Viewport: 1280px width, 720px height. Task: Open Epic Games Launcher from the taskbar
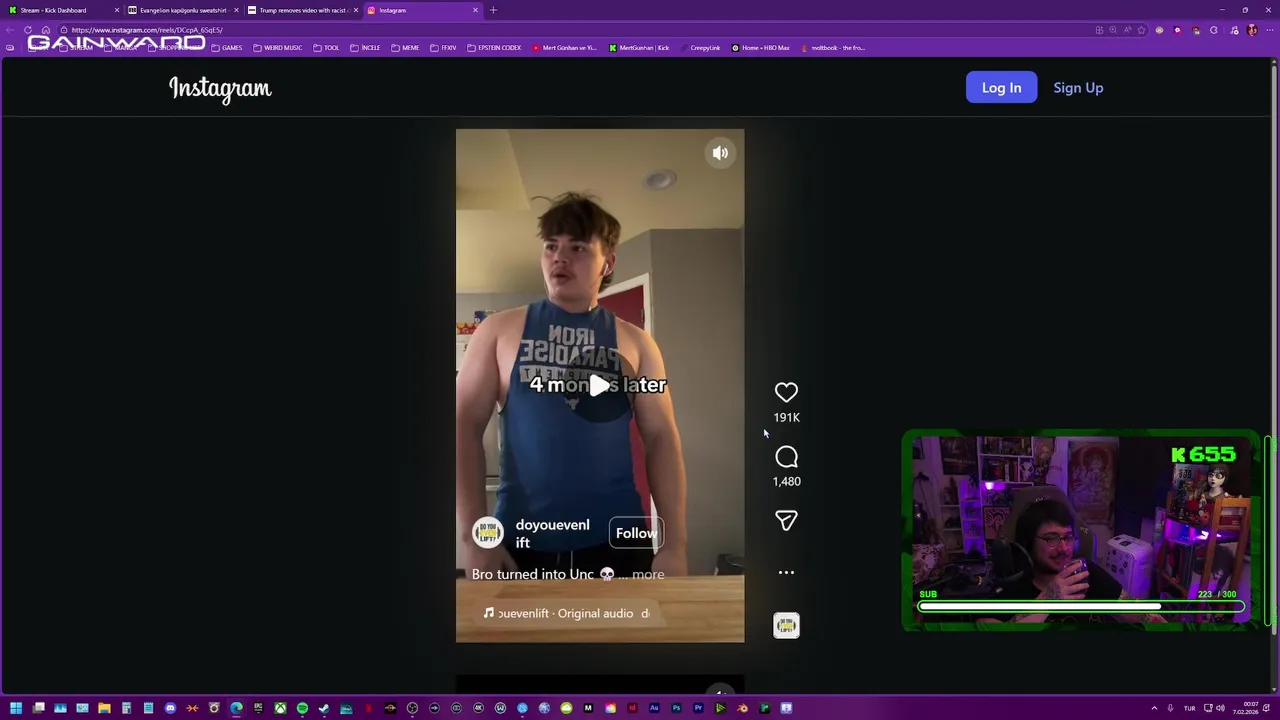click(x=258, y=708)
